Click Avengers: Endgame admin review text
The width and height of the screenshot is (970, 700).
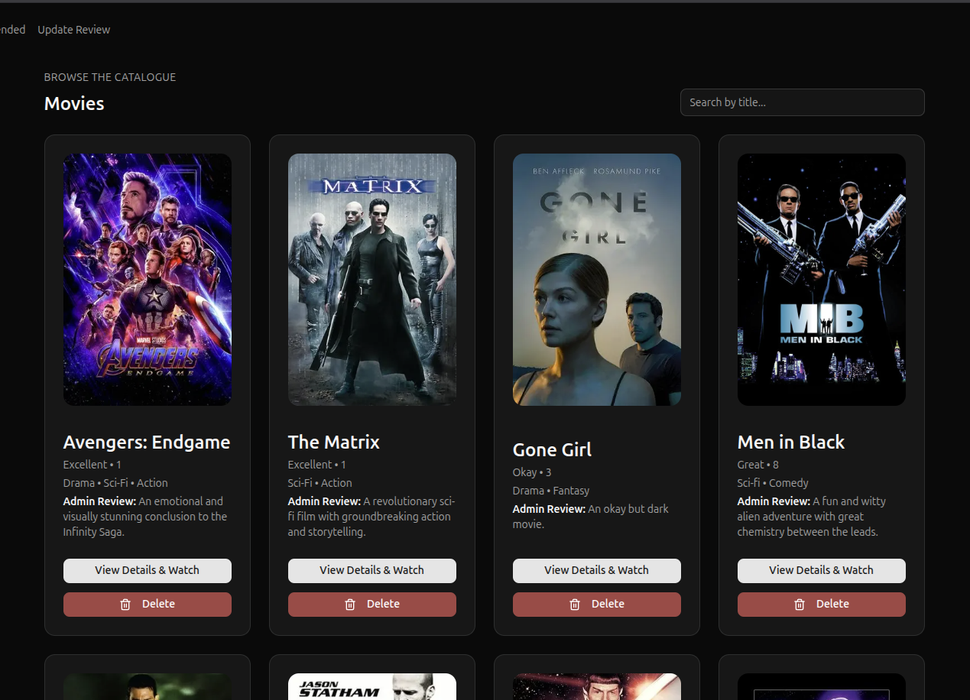pyautogui.click(x=145, y=516)
